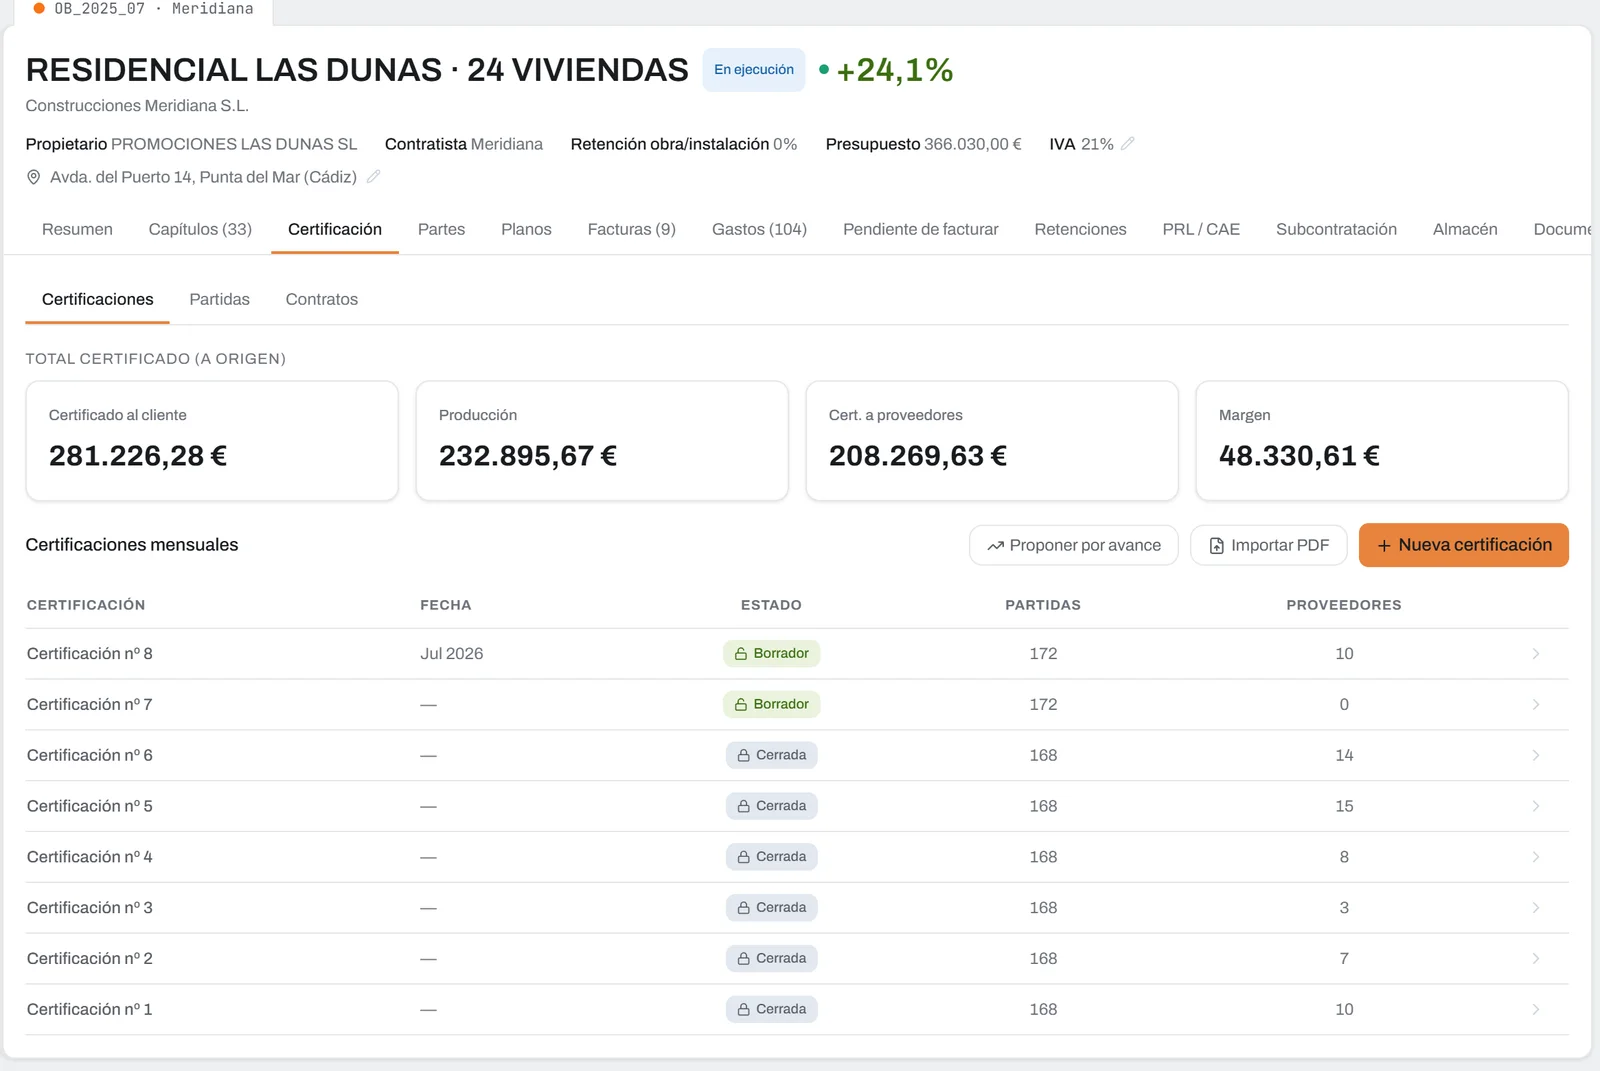The width and height of the screenshot is (1600, 1071).
Task: Expand Certificación nº 5 row chevron
Action: tap(1536, 806)
